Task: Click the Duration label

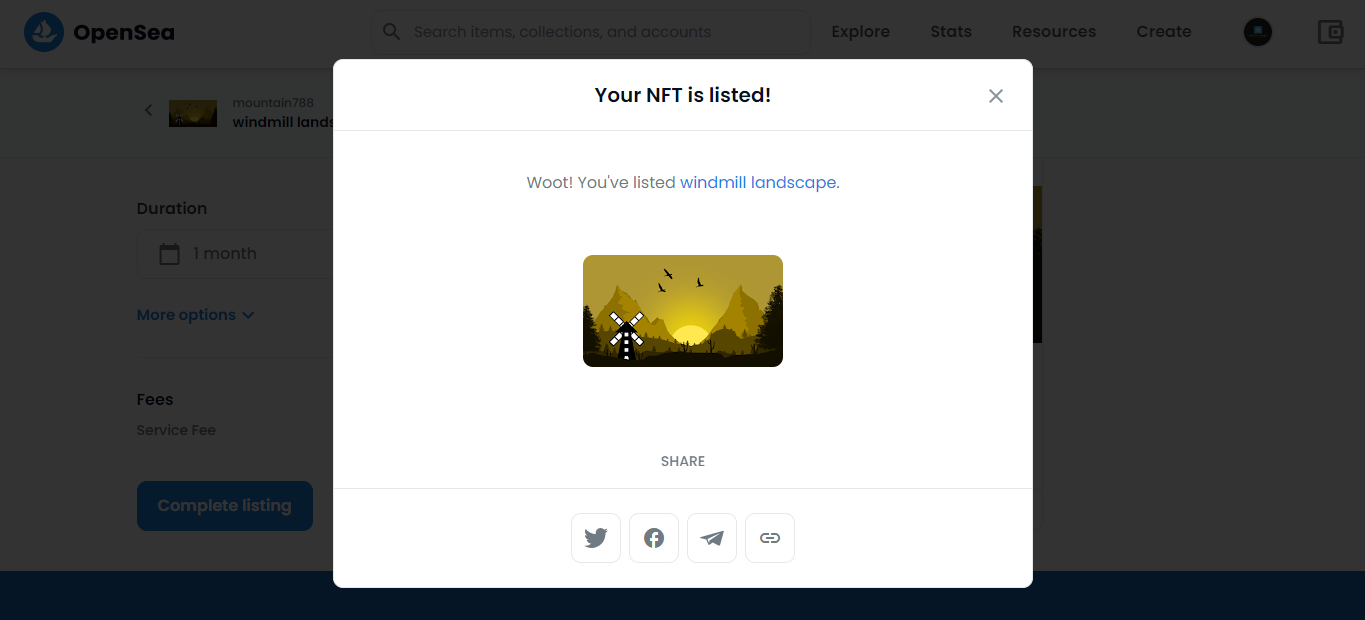Action: (x=172, y=208)
